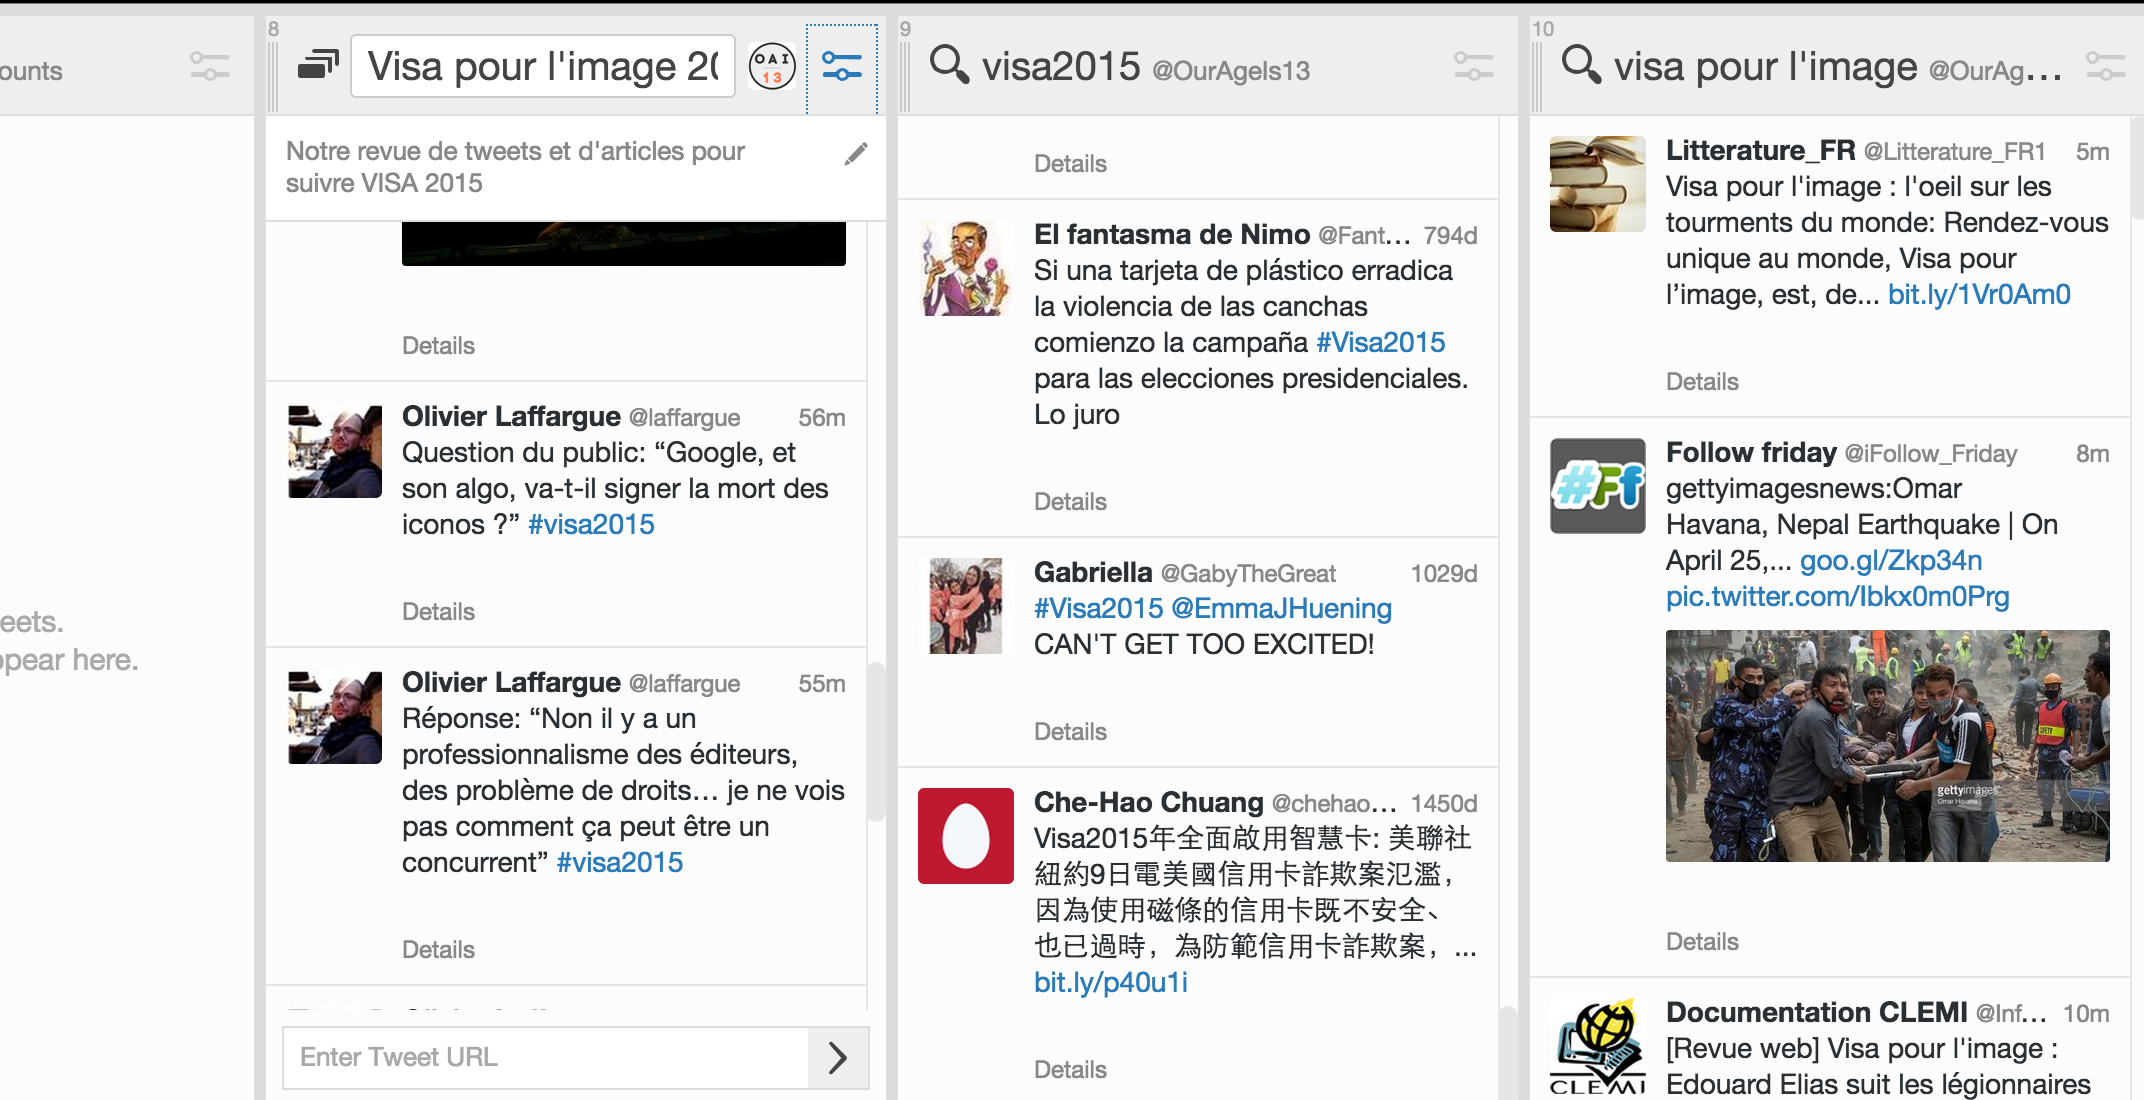Open Litterature_FR books avatar

(x=1597, y=184)
